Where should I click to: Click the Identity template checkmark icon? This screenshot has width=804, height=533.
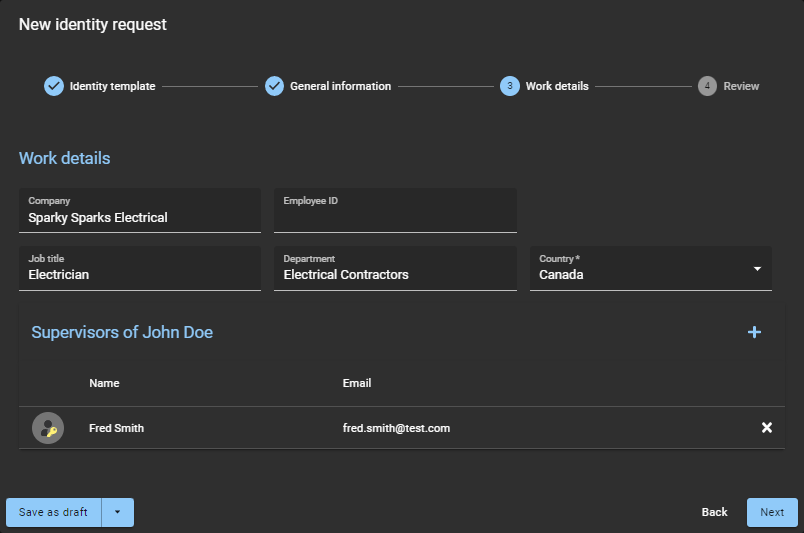[x=54, y=86]
